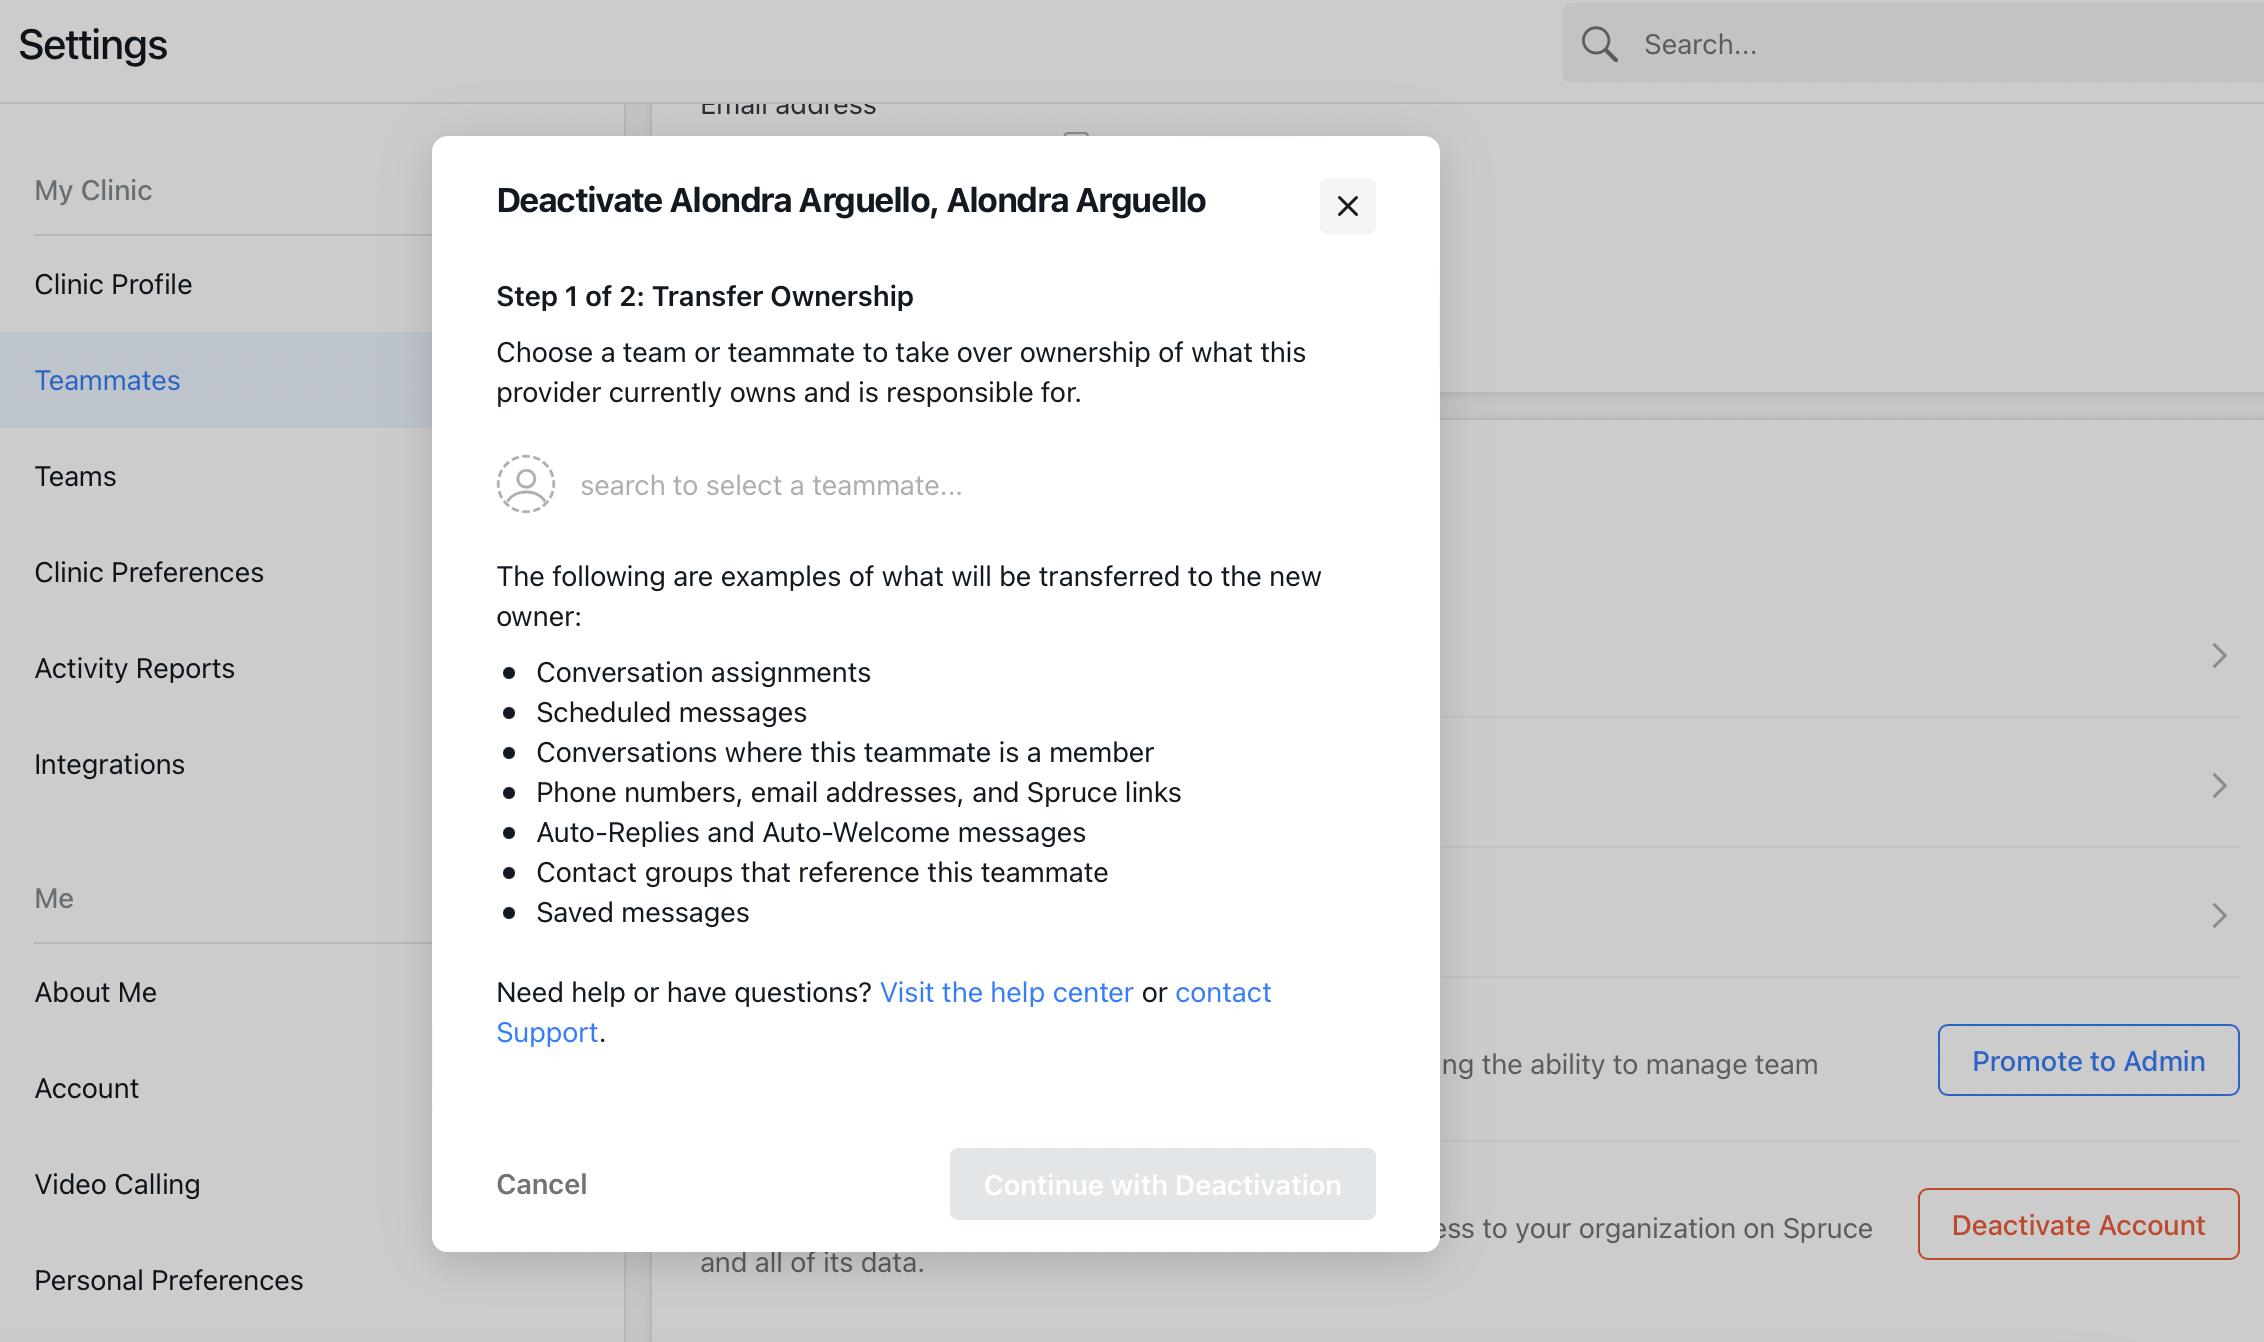Click the top Search field

point(1912,44)
